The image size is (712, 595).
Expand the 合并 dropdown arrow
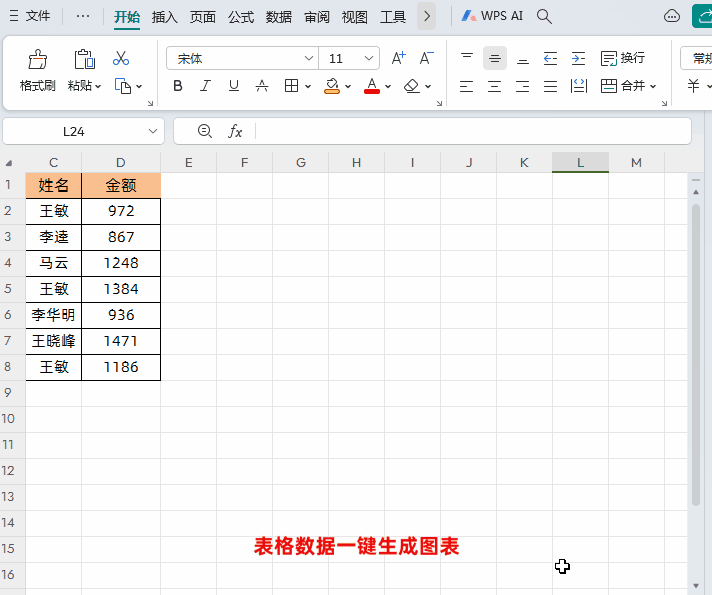tap(653, 86)
